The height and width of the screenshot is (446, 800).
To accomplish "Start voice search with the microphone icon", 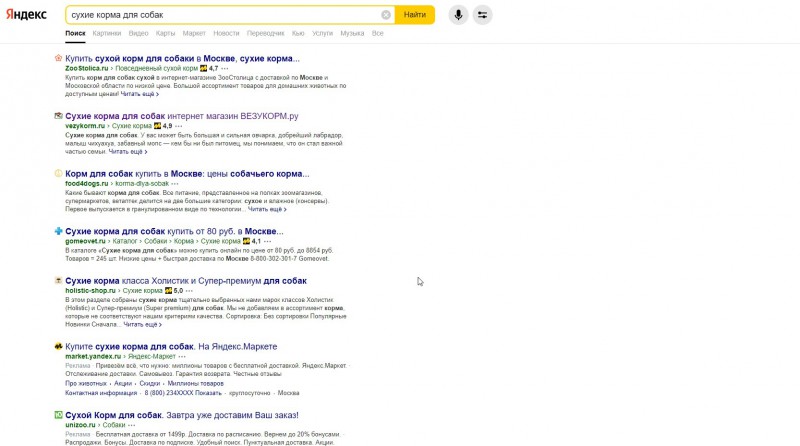I will click(x=458, y=15).
